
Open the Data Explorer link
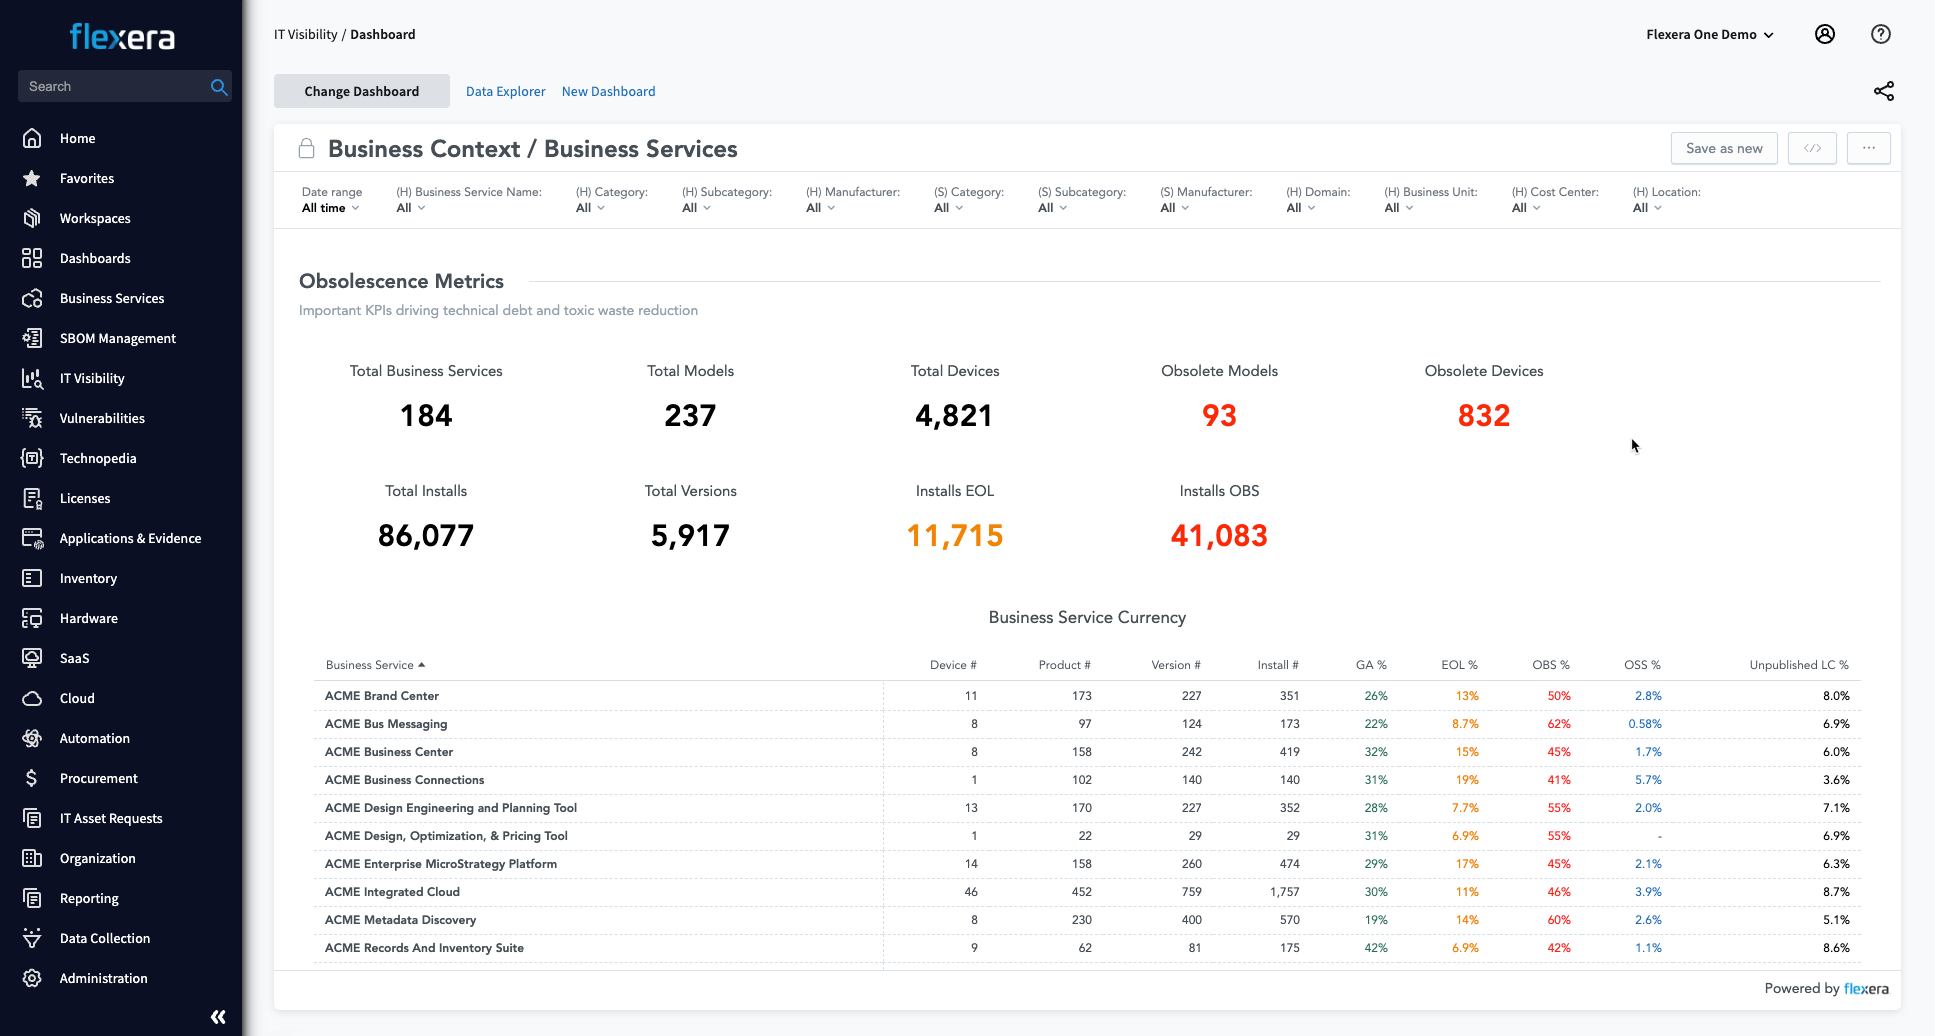[505, 91]
